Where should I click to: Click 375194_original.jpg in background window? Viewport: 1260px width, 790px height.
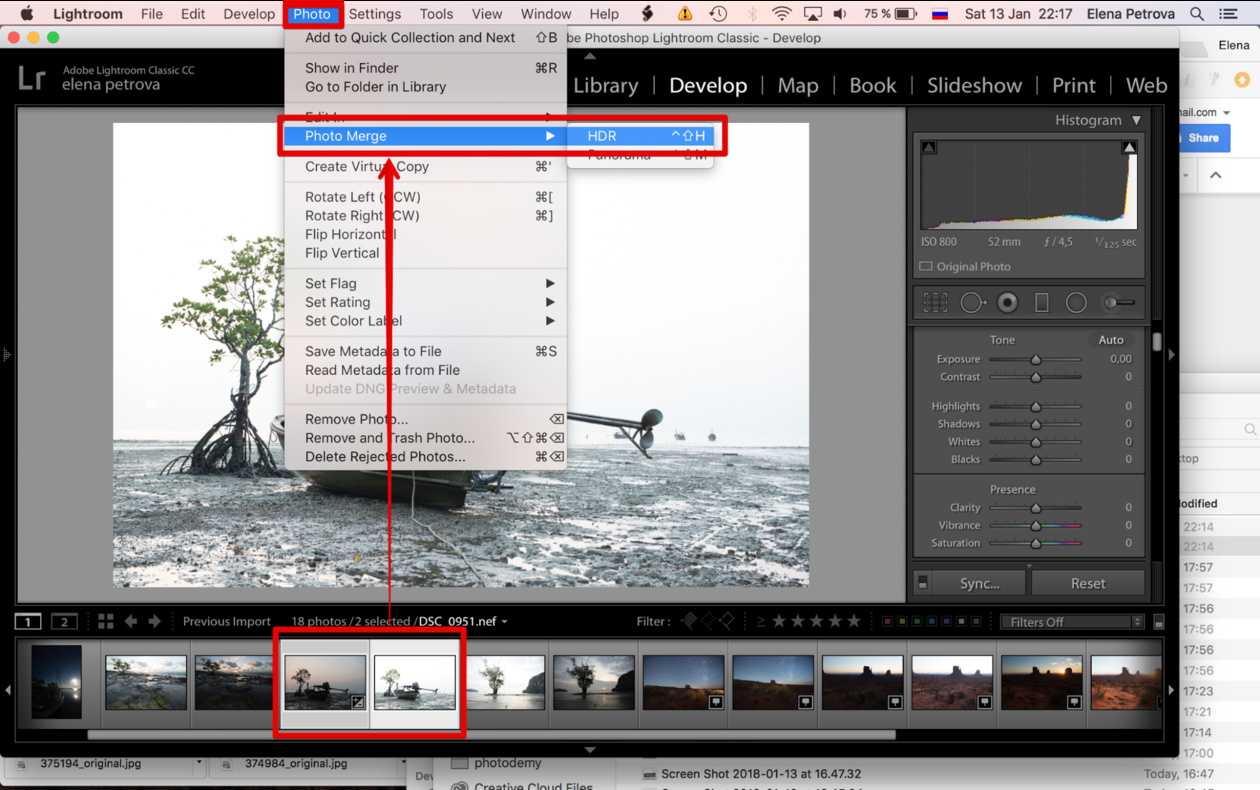click(x=91, y=764)
